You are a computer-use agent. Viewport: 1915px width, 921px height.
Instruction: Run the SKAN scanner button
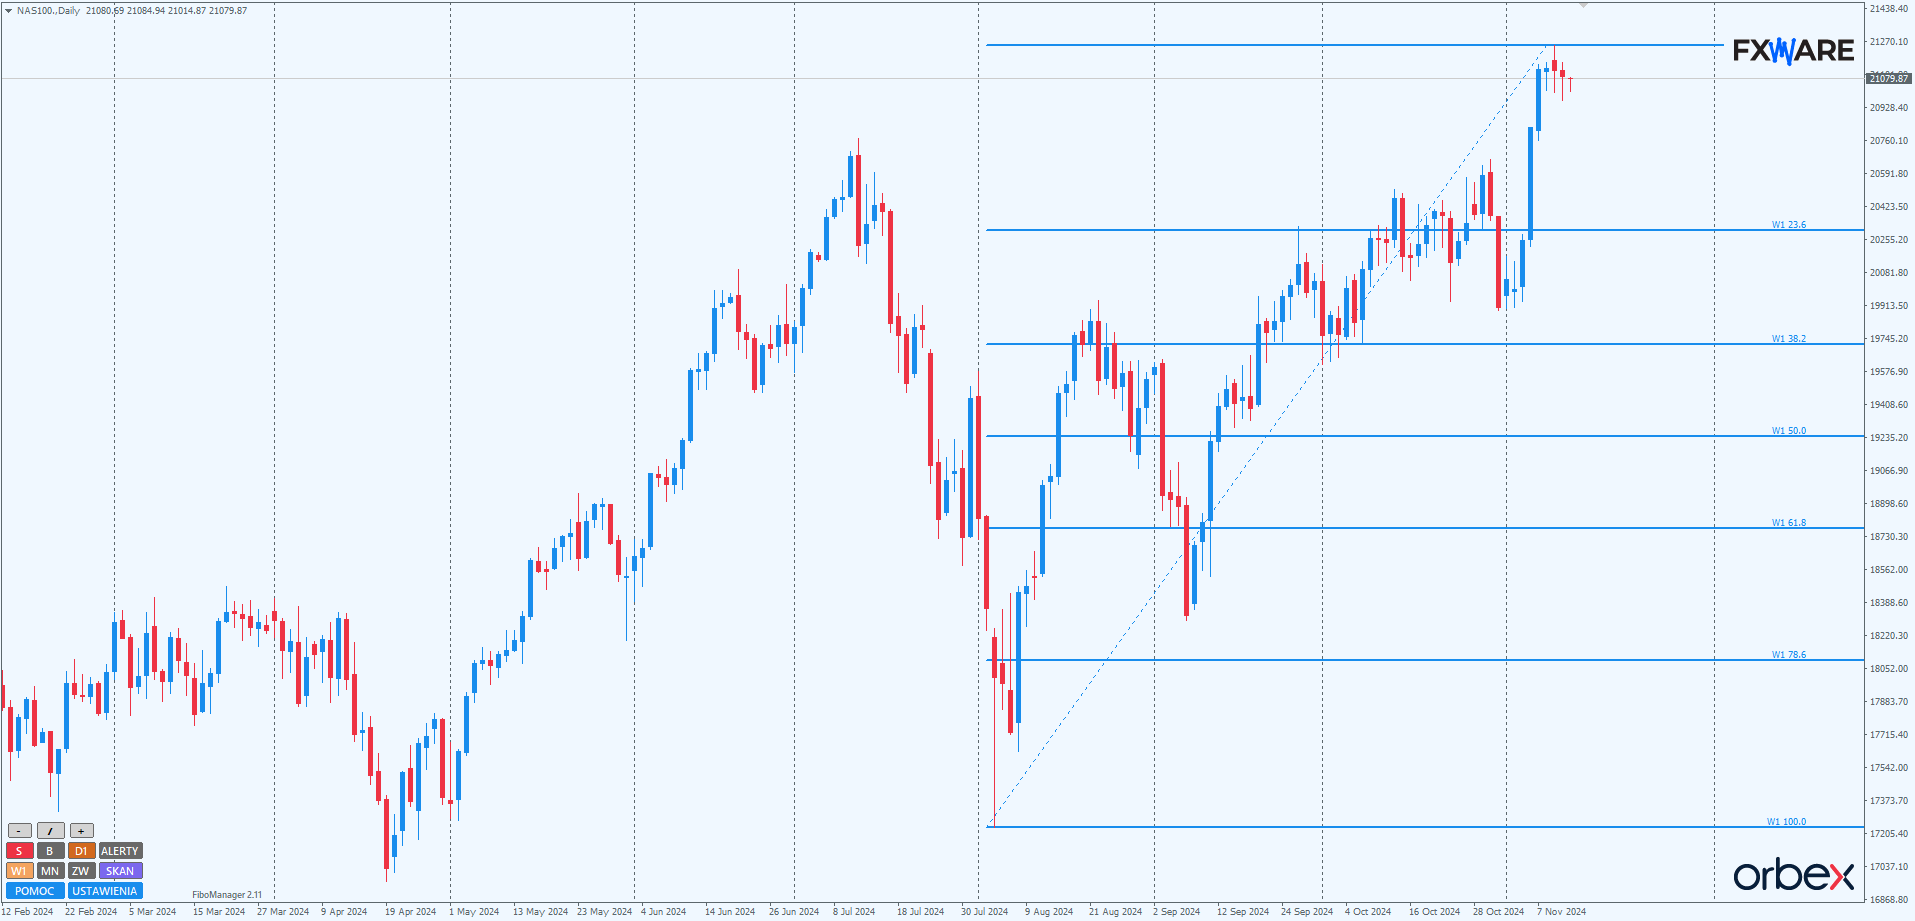coord(120,871)
